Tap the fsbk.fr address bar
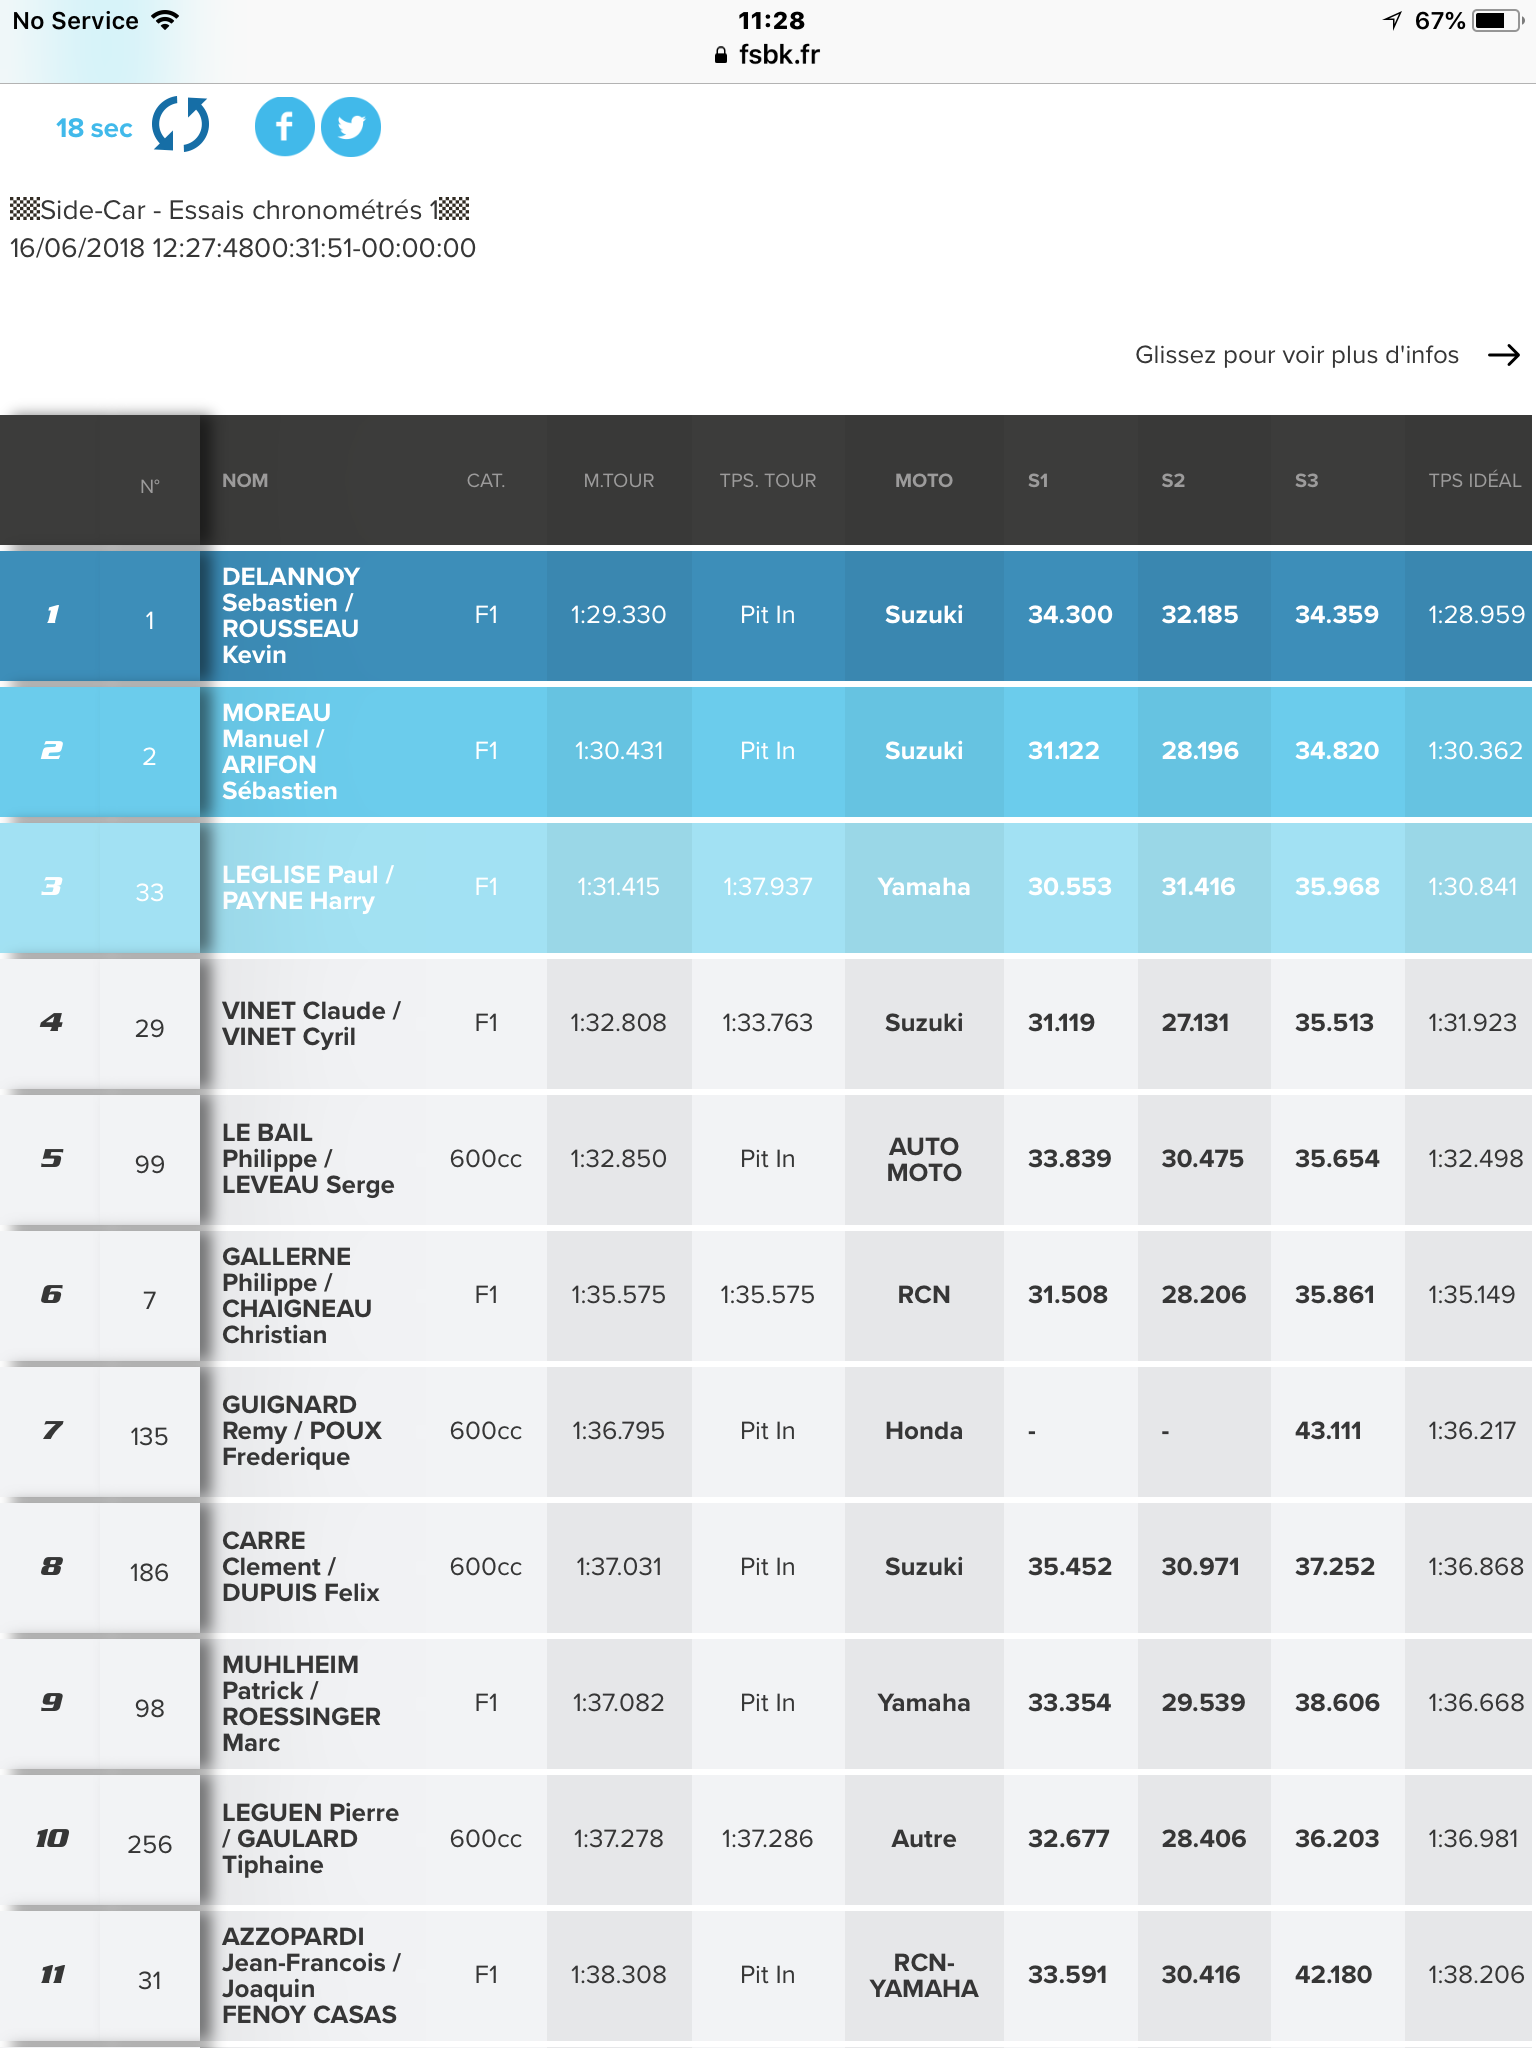1536x2048 pixels. click(x=768, y=55)
